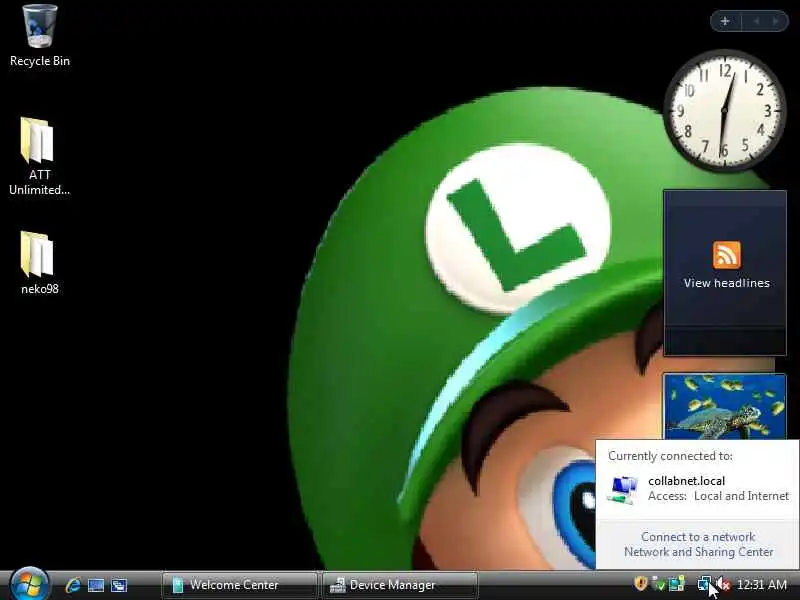Click the yellow security shield tray icon

640,583
